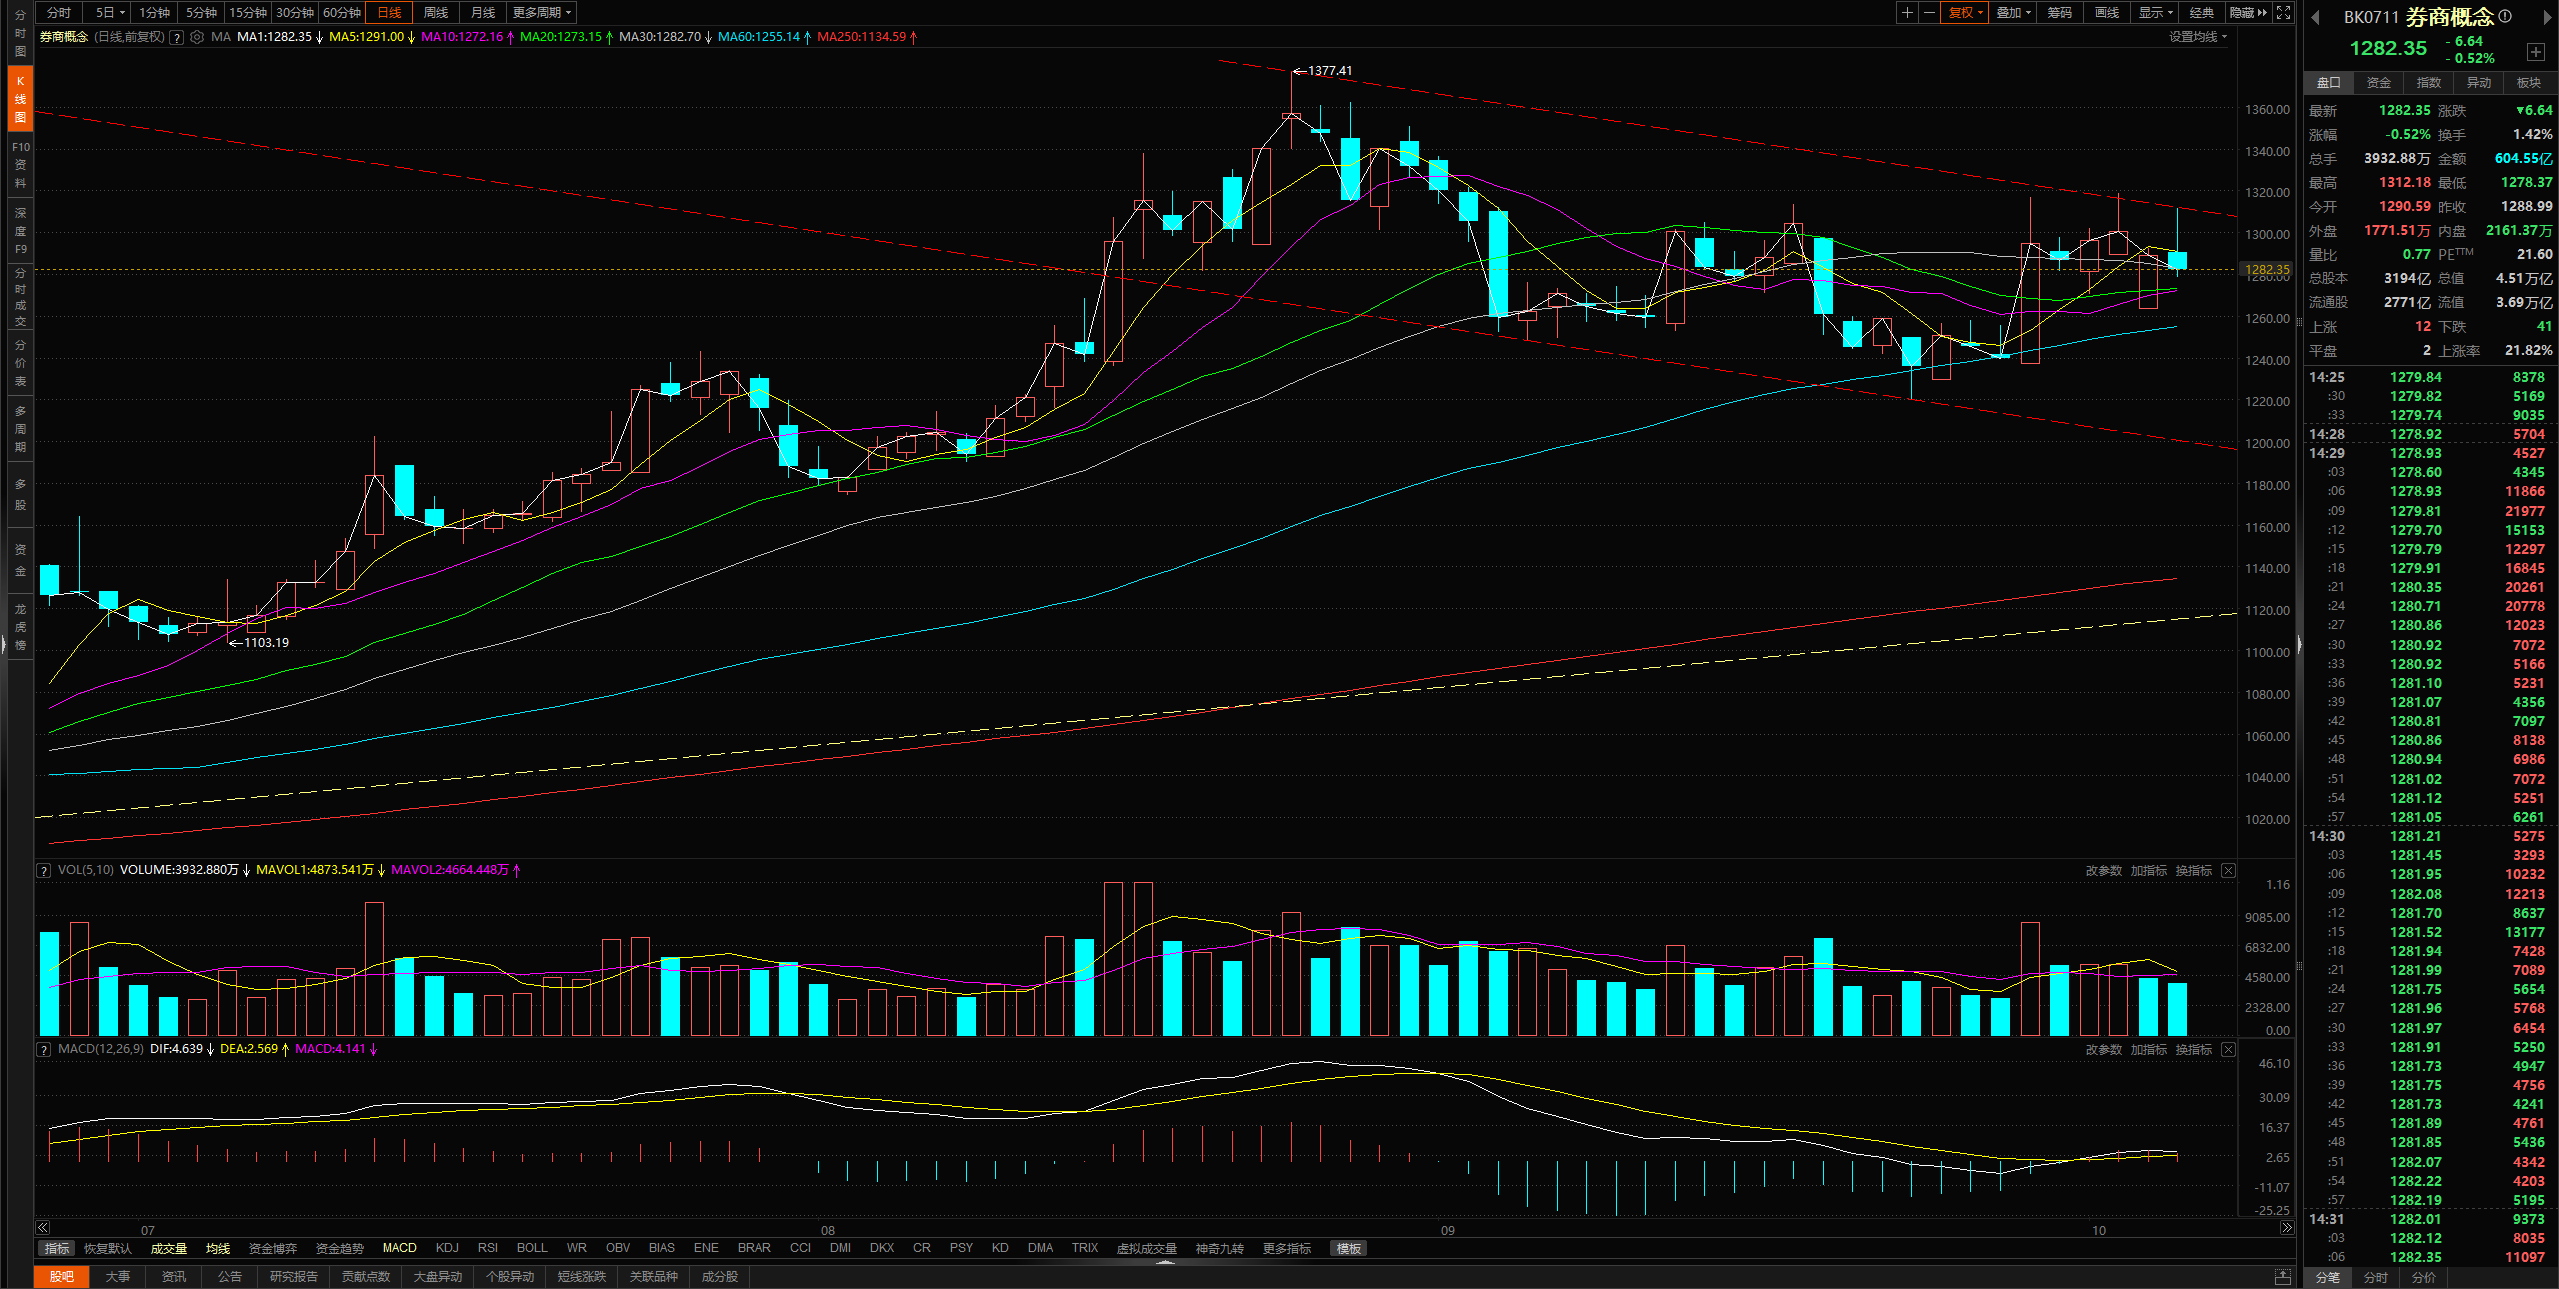The width and height of the screenshot is (2559, 1289).
Task: Toggle 均线 moving average display
Action: tap(217, 1248)
